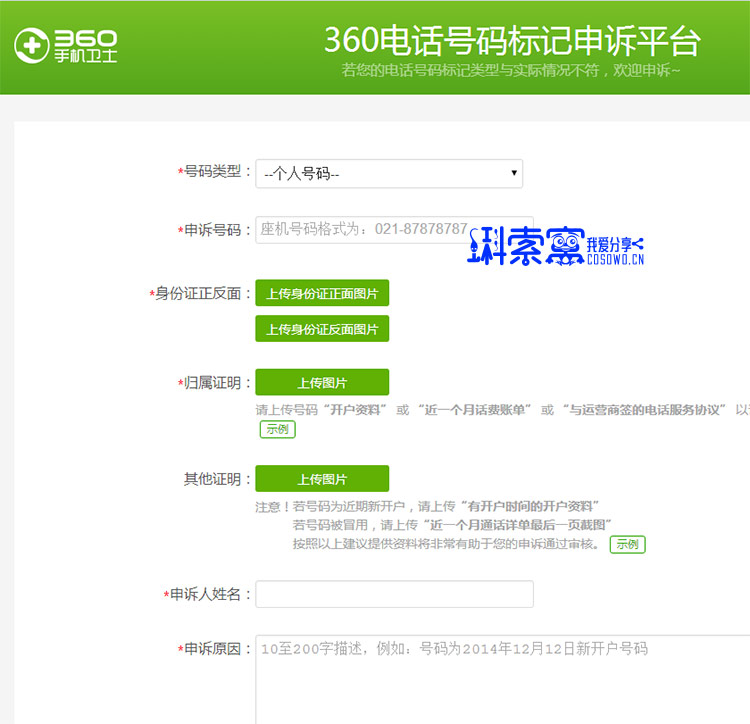Click the 申诉号码 phone number input field
The image size is (750, 724).
click(394, 230)
